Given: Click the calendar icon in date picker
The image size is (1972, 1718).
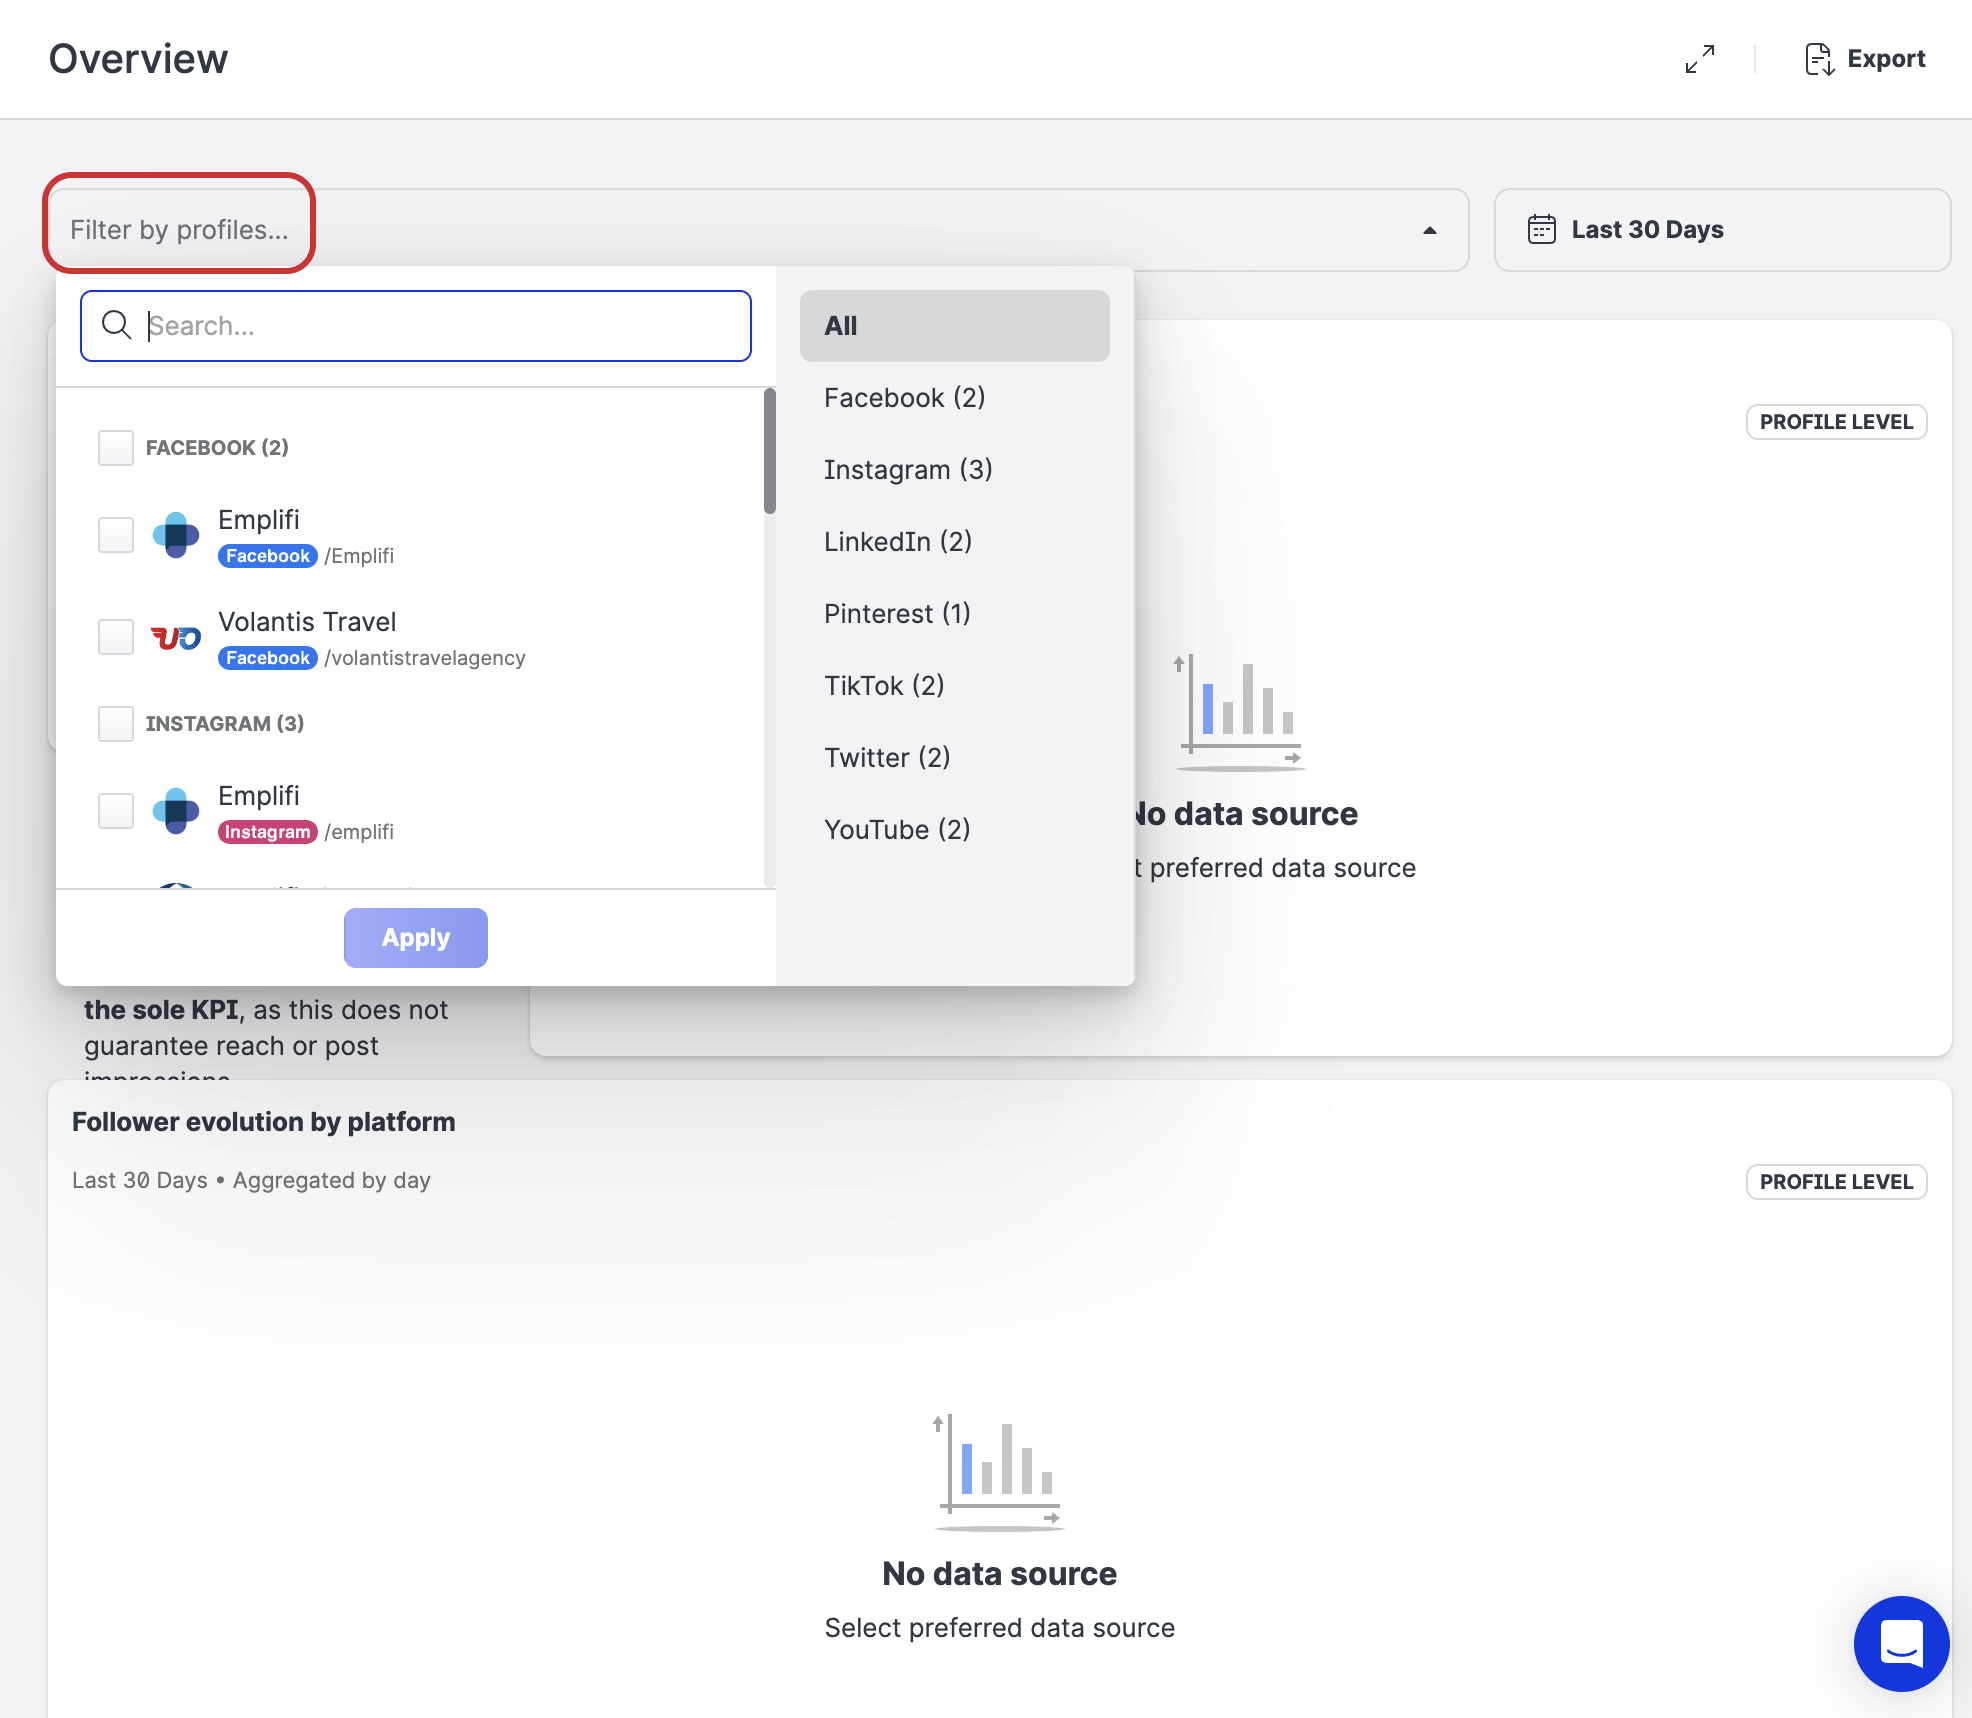Looking at the screenshot, I should coord(1541,230).
